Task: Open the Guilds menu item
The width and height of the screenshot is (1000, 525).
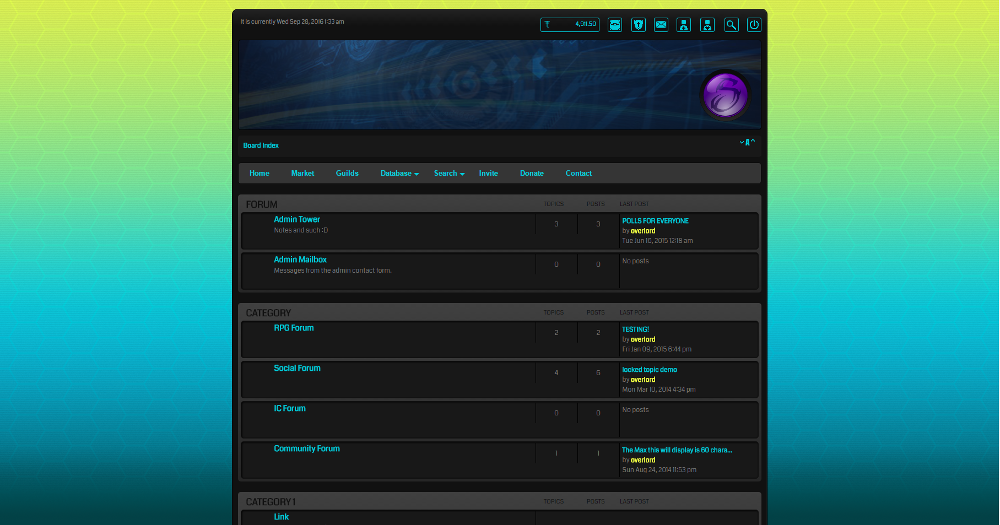Action: point(347,173)
